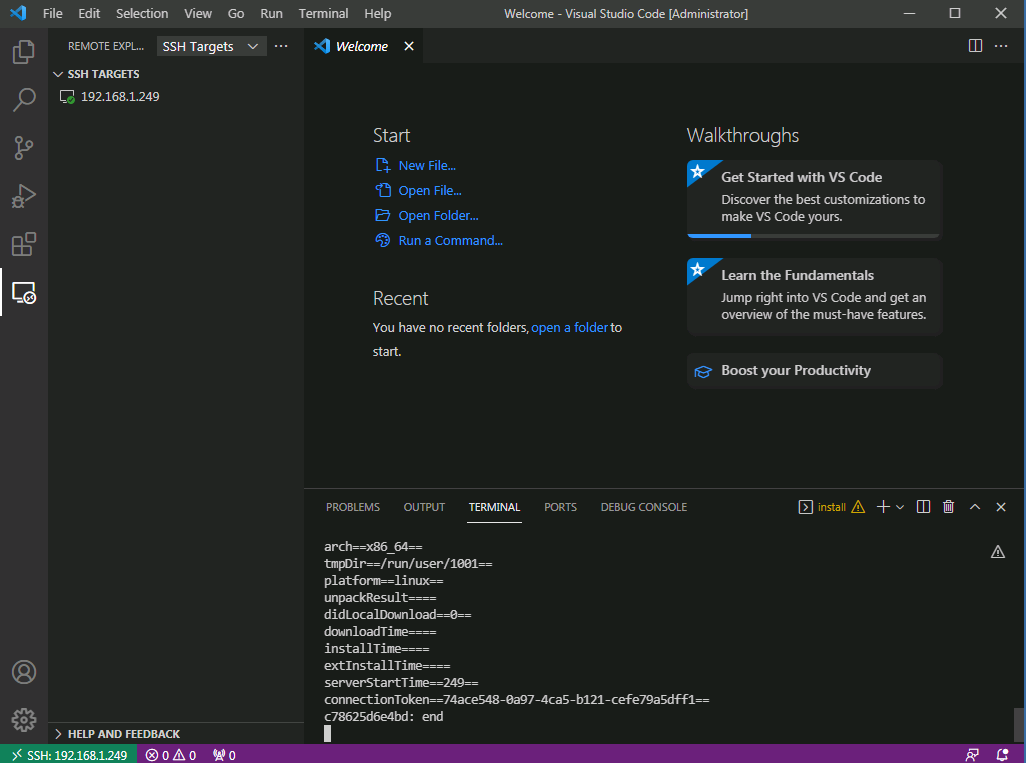
Task: Split the terminal panel
Action: coord(923,506)
